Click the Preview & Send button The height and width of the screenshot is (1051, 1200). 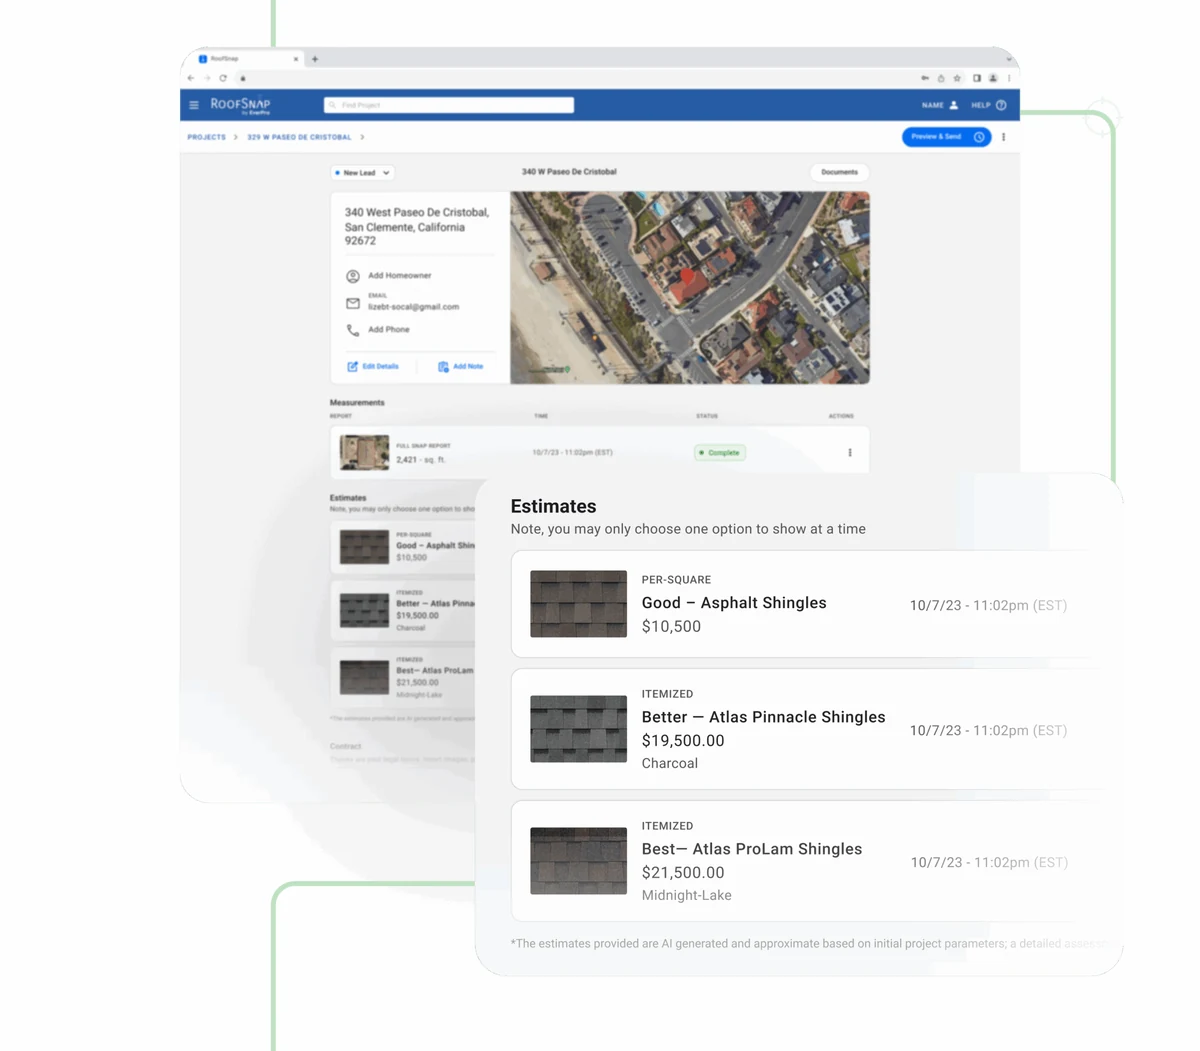[x=936, y=137]
